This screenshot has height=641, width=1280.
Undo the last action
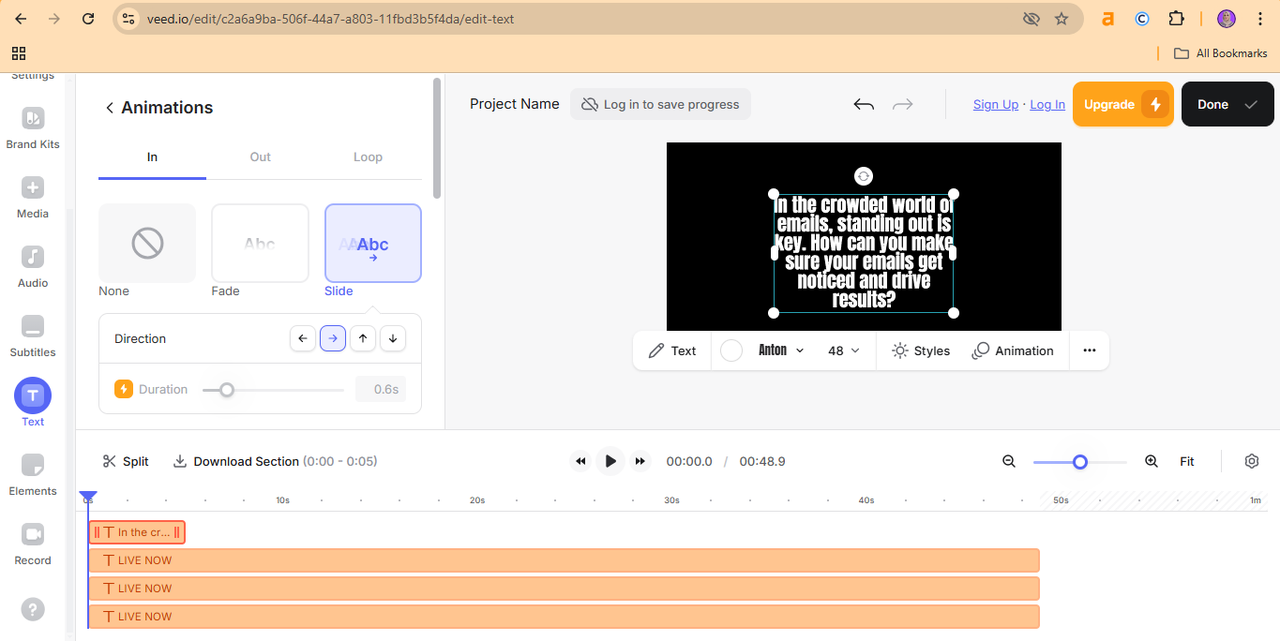pos(864,104)
